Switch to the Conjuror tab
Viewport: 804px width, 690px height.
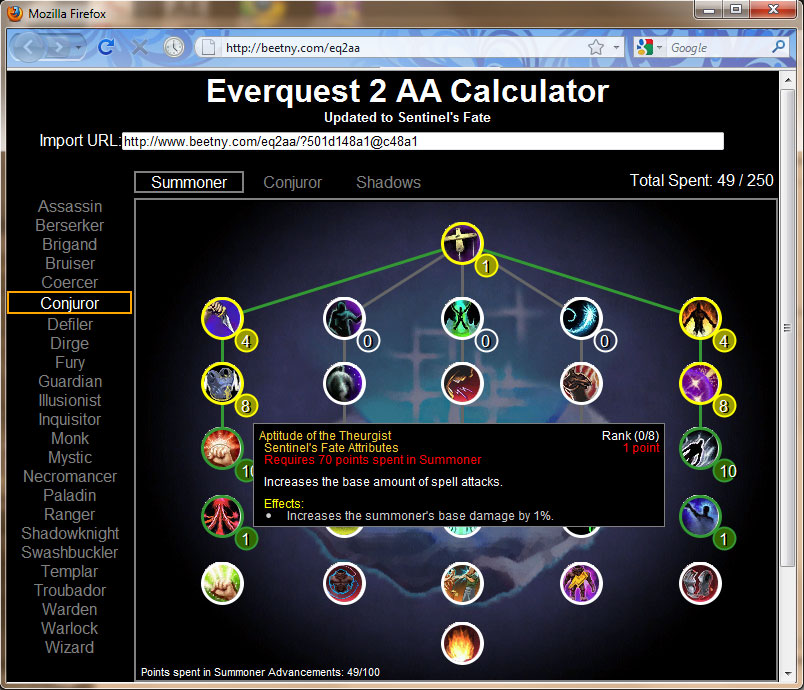[292, 182]
